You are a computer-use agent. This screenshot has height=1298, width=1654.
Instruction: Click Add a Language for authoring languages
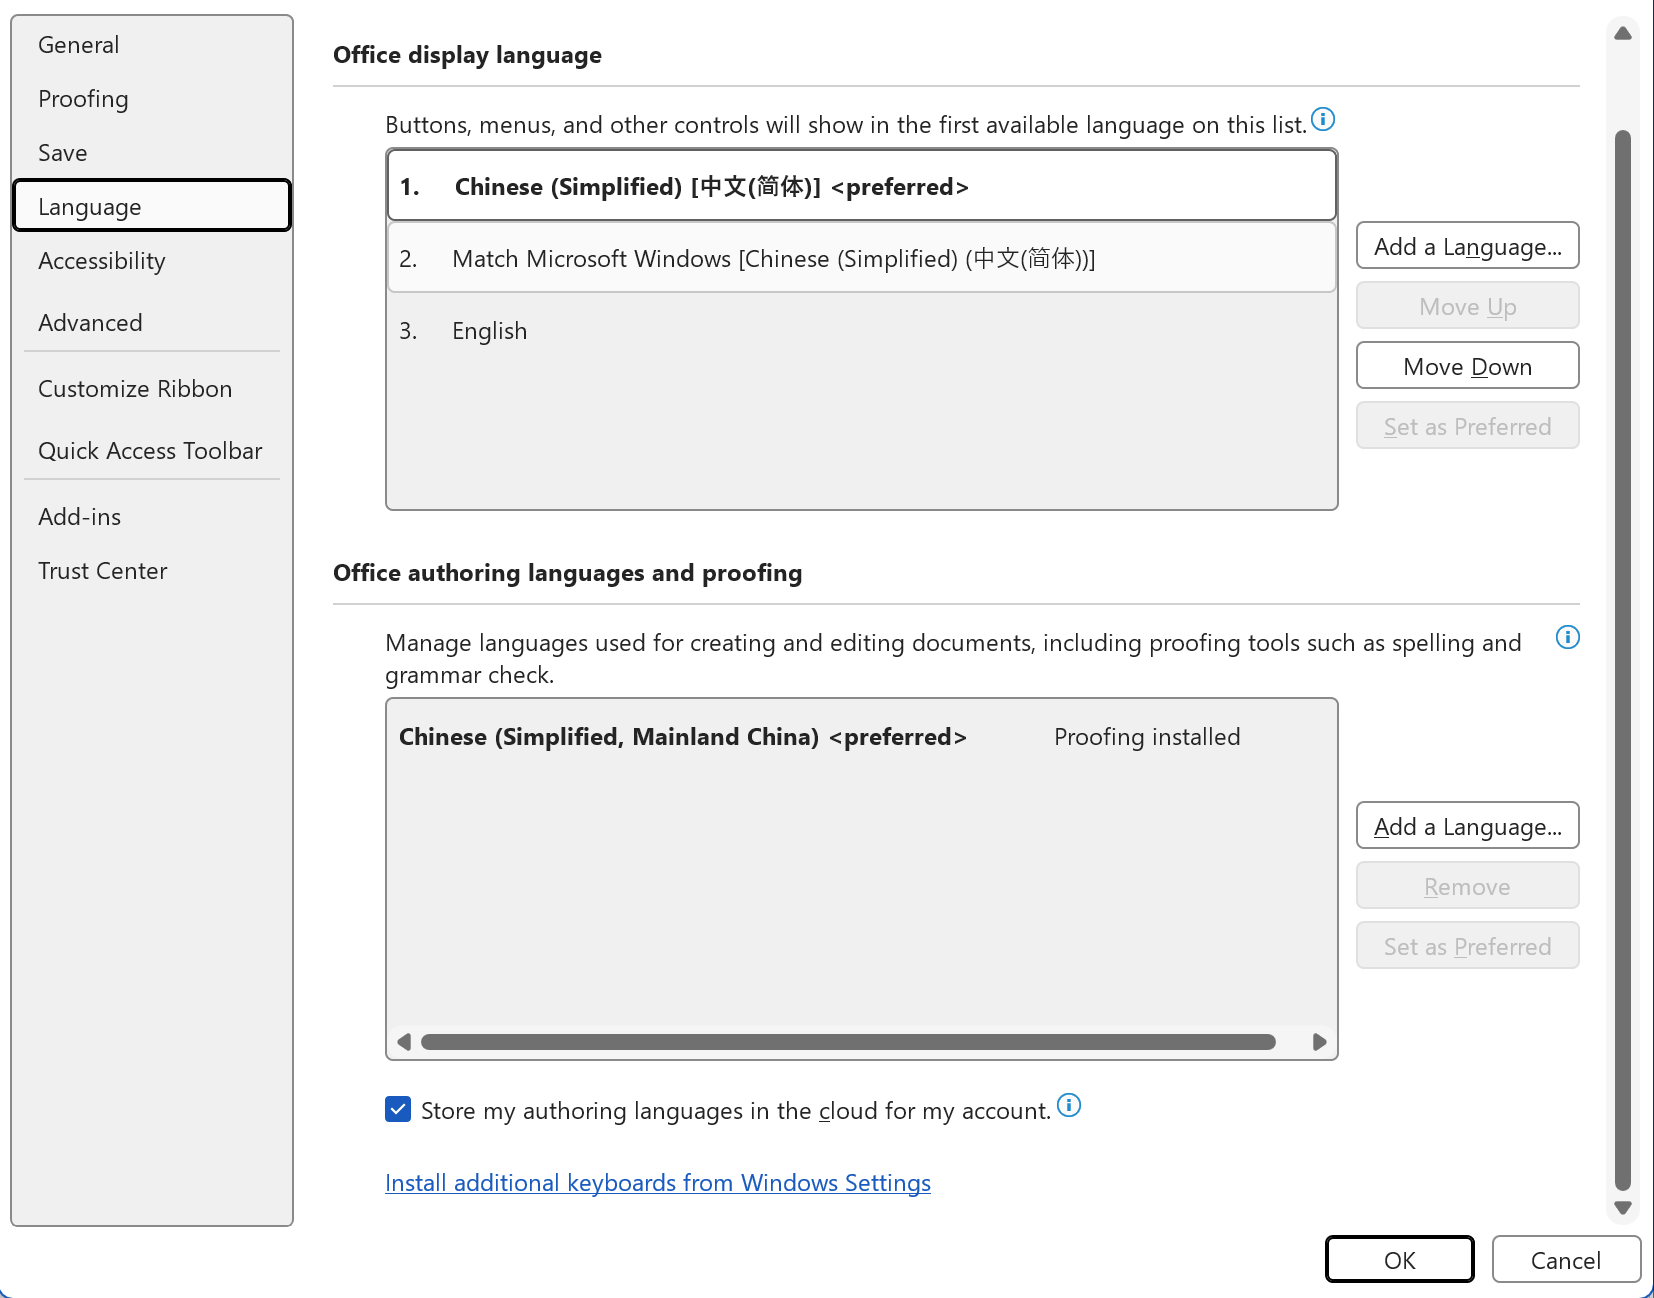(1467, 826)
